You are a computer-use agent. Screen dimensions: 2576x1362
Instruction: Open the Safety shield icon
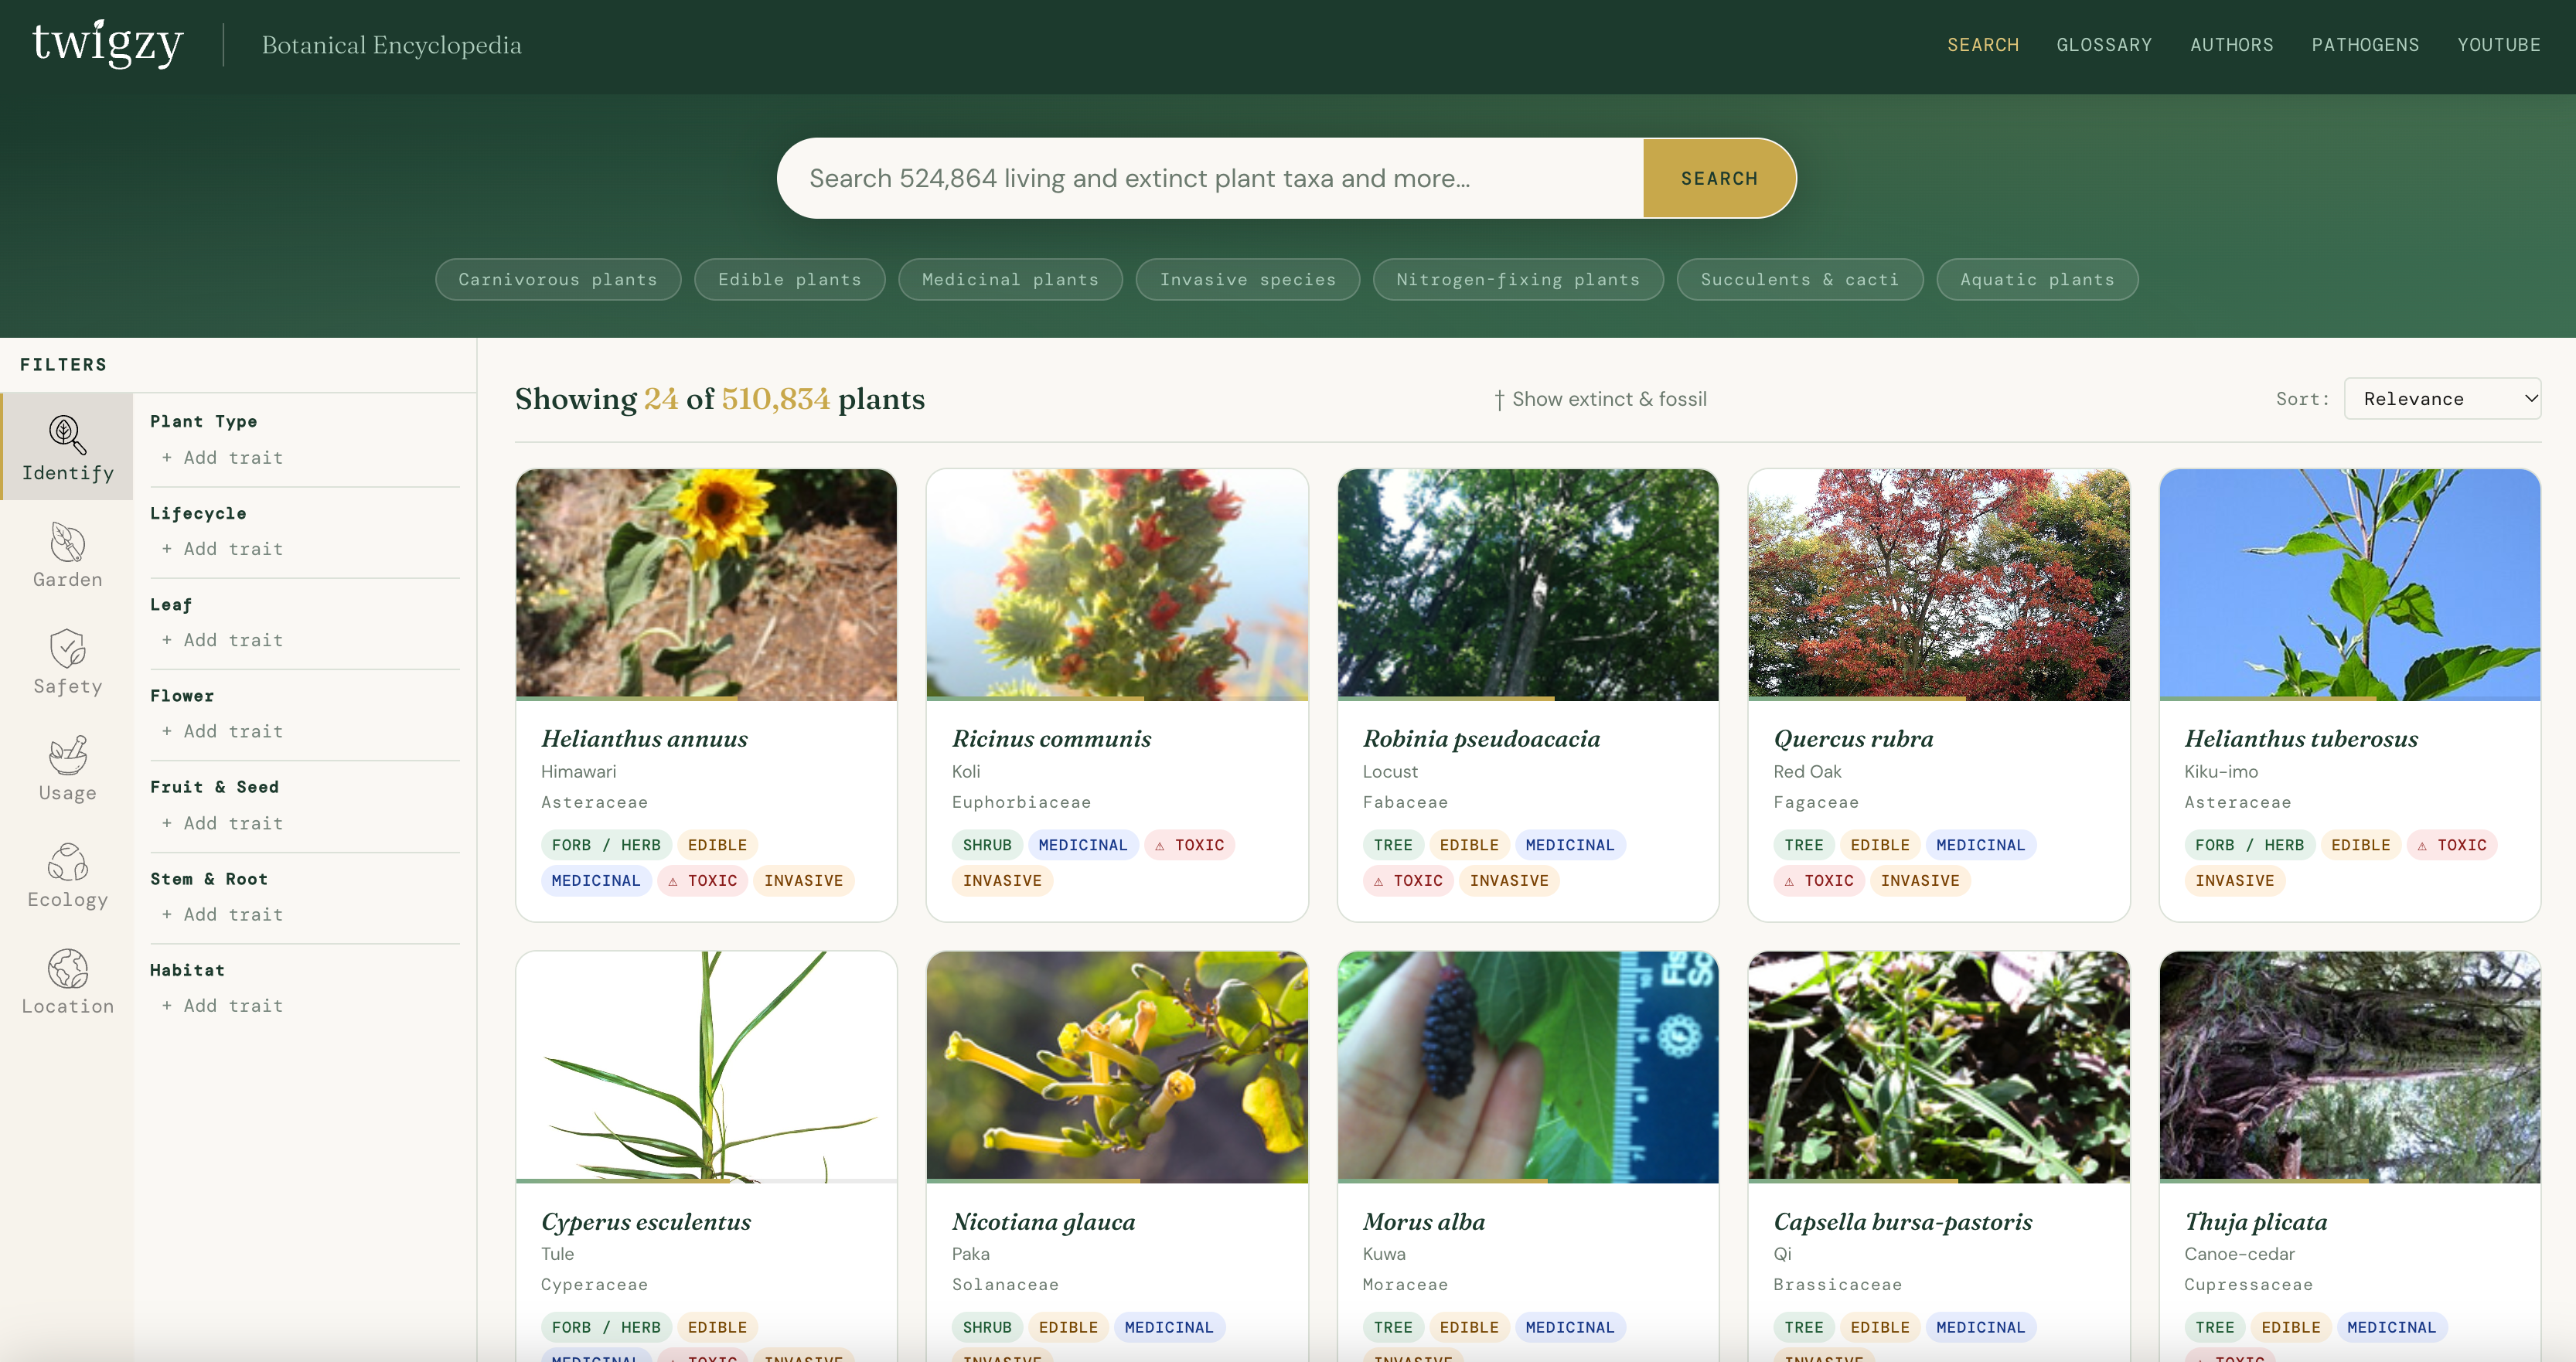coord(67,648)
